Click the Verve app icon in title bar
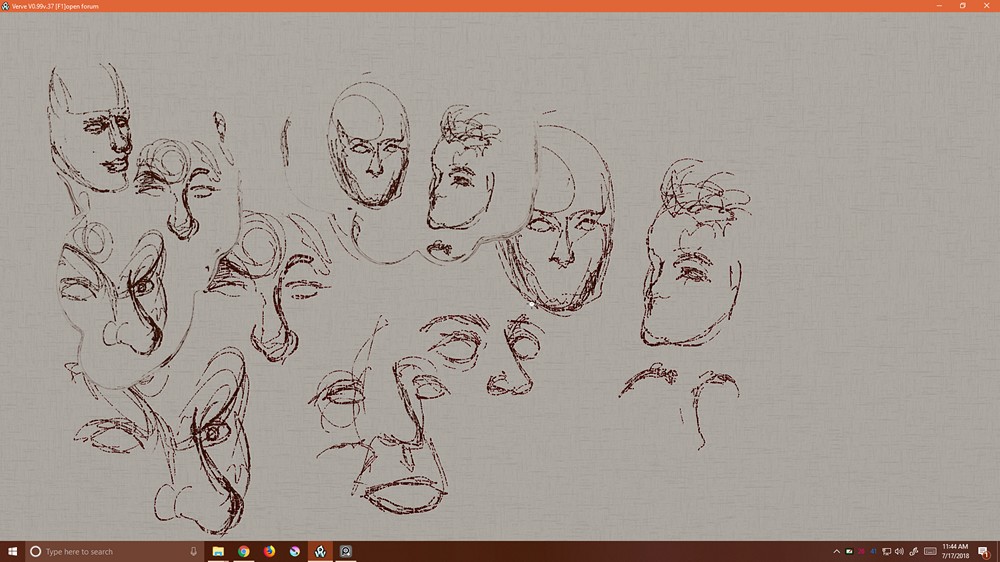Screen dimensions: 1000x562 pyautogui.click(x=5, y=6)
